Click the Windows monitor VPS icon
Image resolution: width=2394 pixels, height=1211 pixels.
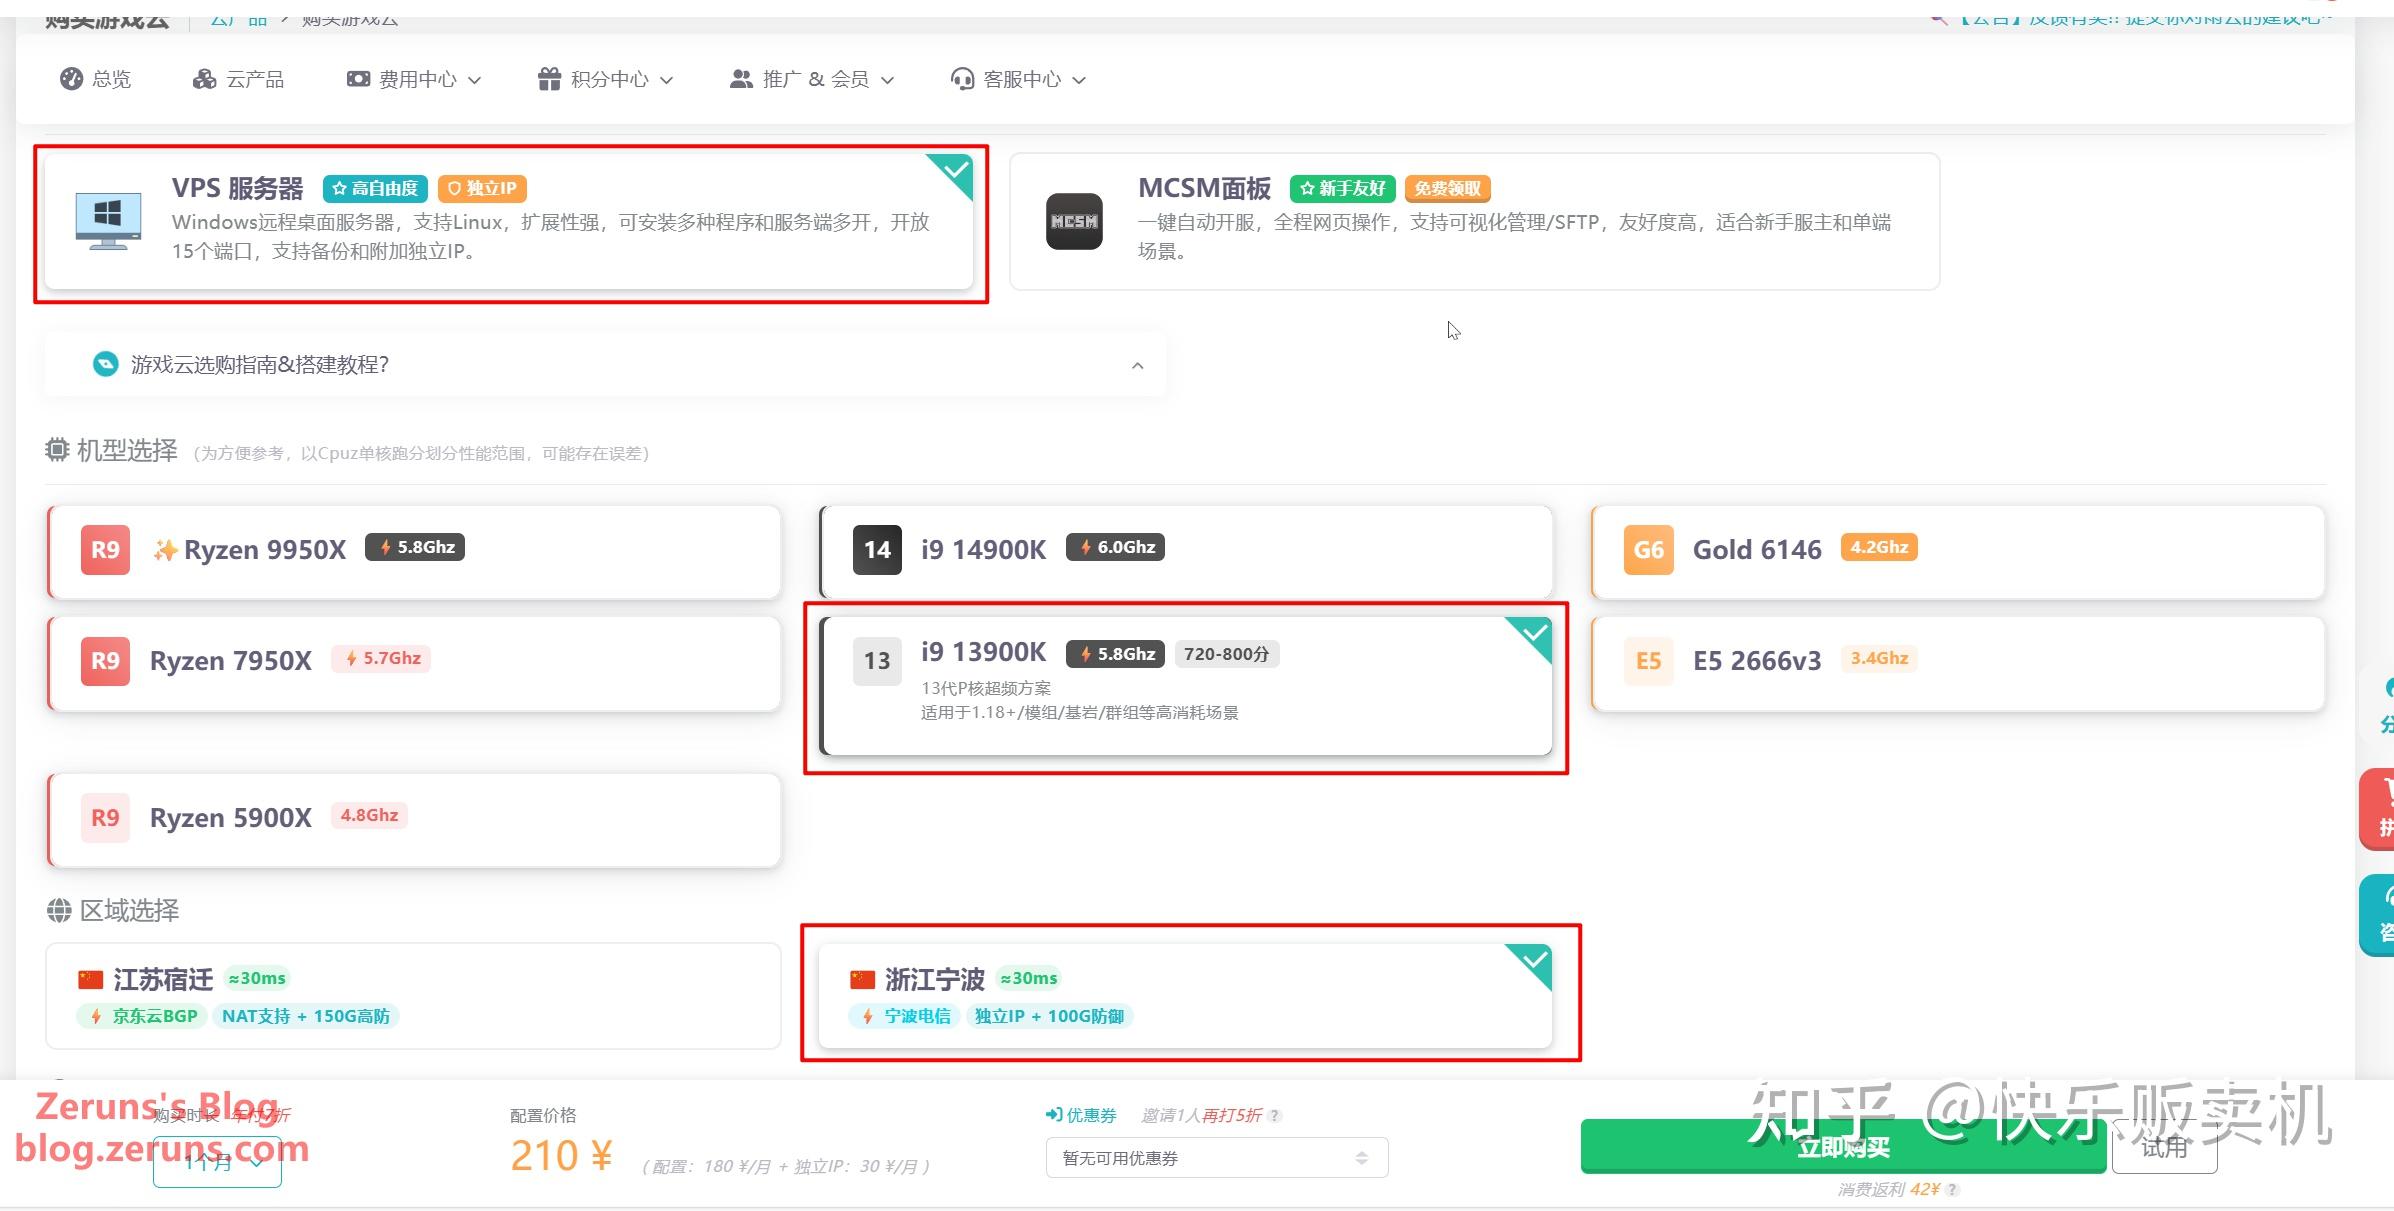pos(108,220)
